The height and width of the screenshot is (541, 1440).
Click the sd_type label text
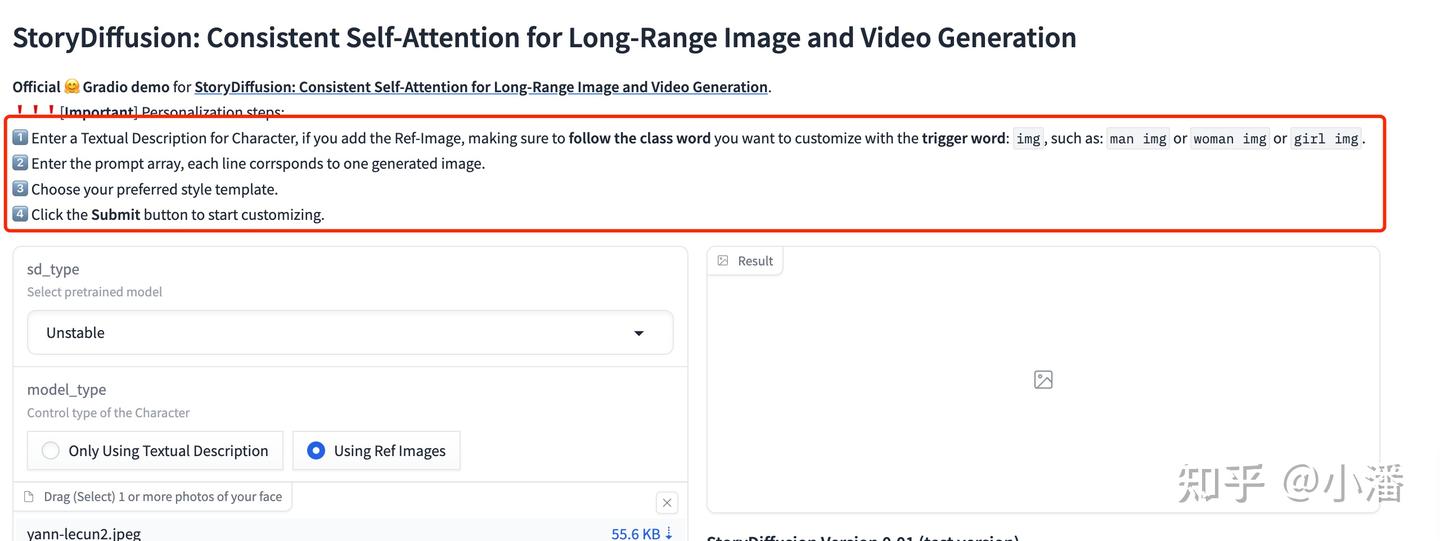pos(53,269)
